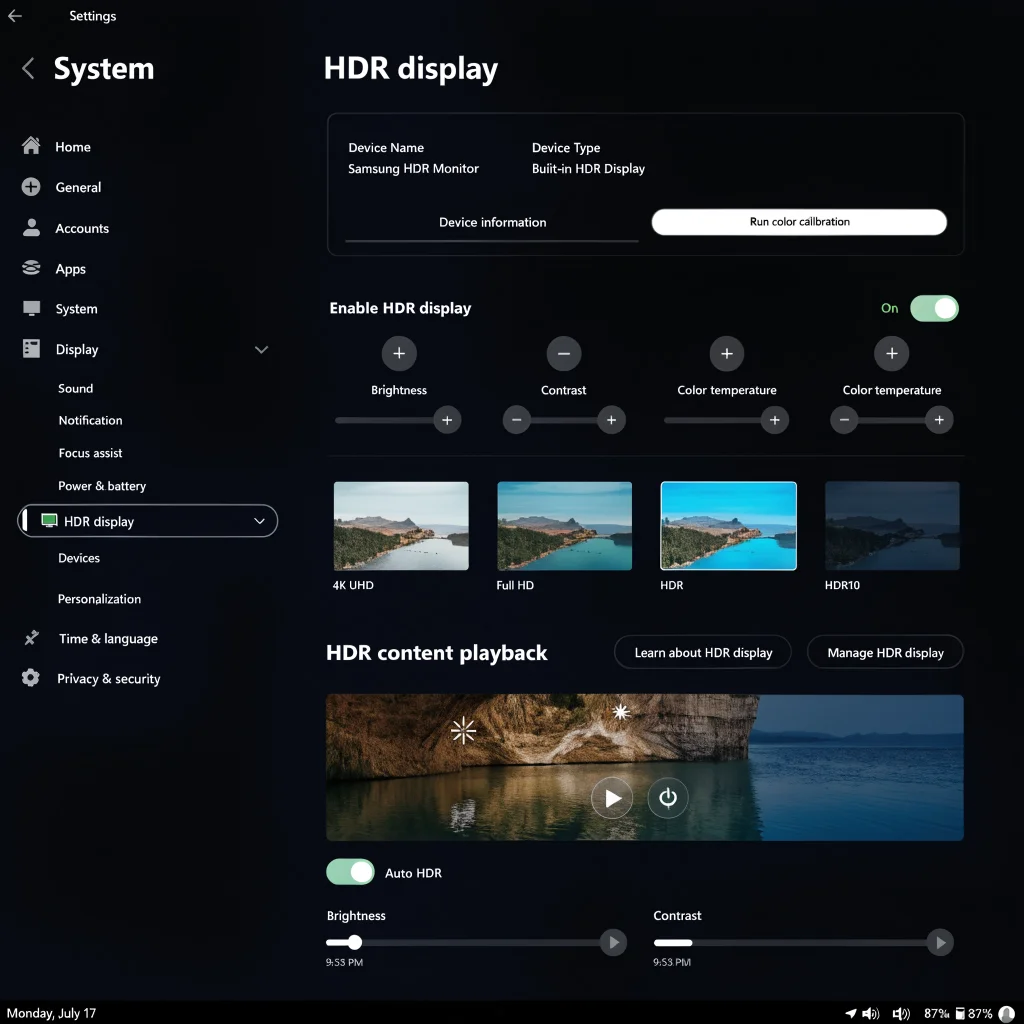The image size is (1024, 1024).
Task: Decrease second Color temperature slider minus button
Action: 844,420
